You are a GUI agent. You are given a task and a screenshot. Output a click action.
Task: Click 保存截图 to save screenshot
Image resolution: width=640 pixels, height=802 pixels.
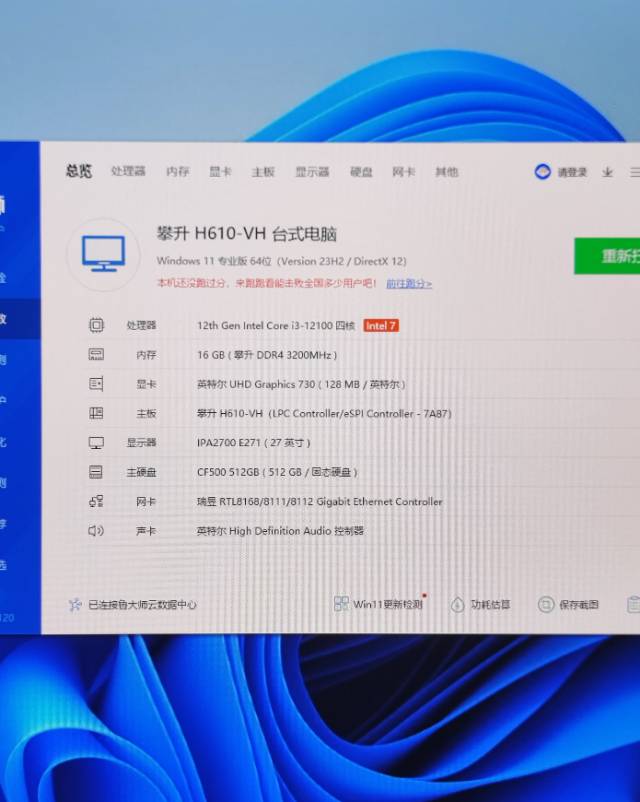coord(568,604)
